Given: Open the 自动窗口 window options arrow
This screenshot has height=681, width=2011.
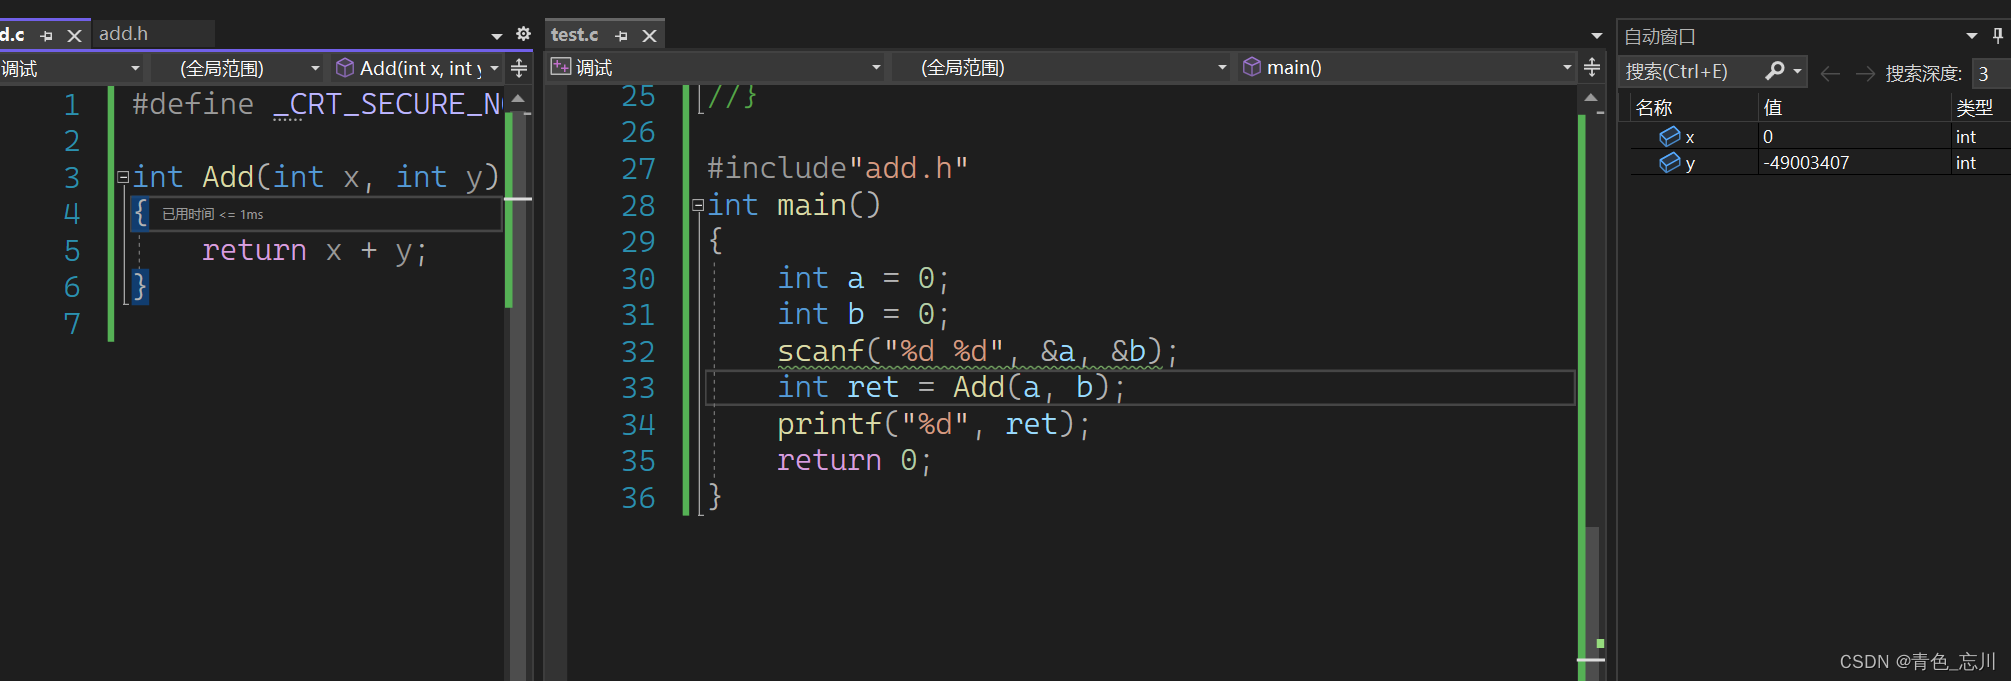Looking at the screenshot, I should click(x=1972, y=36).
